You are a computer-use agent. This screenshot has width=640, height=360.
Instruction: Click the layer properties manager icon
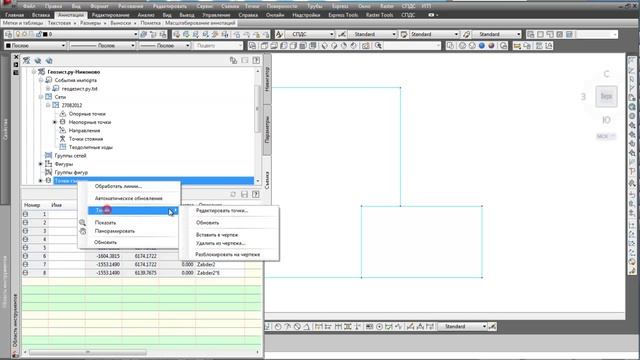pyautogui.click(x=9, y=34)
